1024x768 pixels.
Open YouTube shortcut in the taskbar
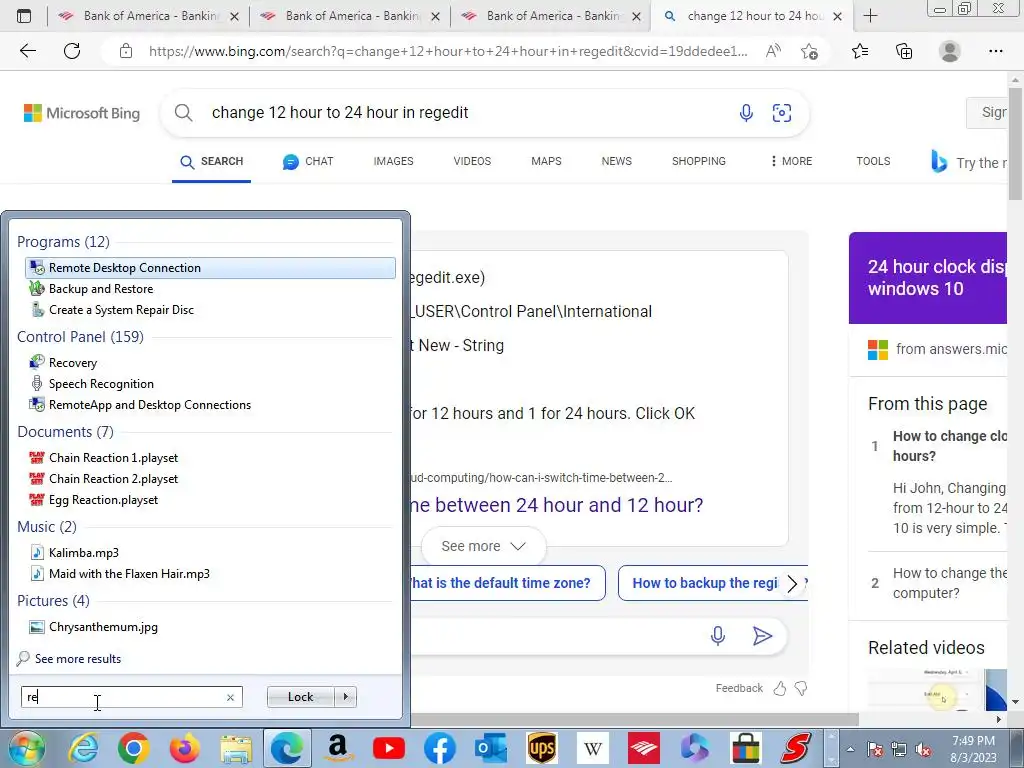click(x=389, y=748)
